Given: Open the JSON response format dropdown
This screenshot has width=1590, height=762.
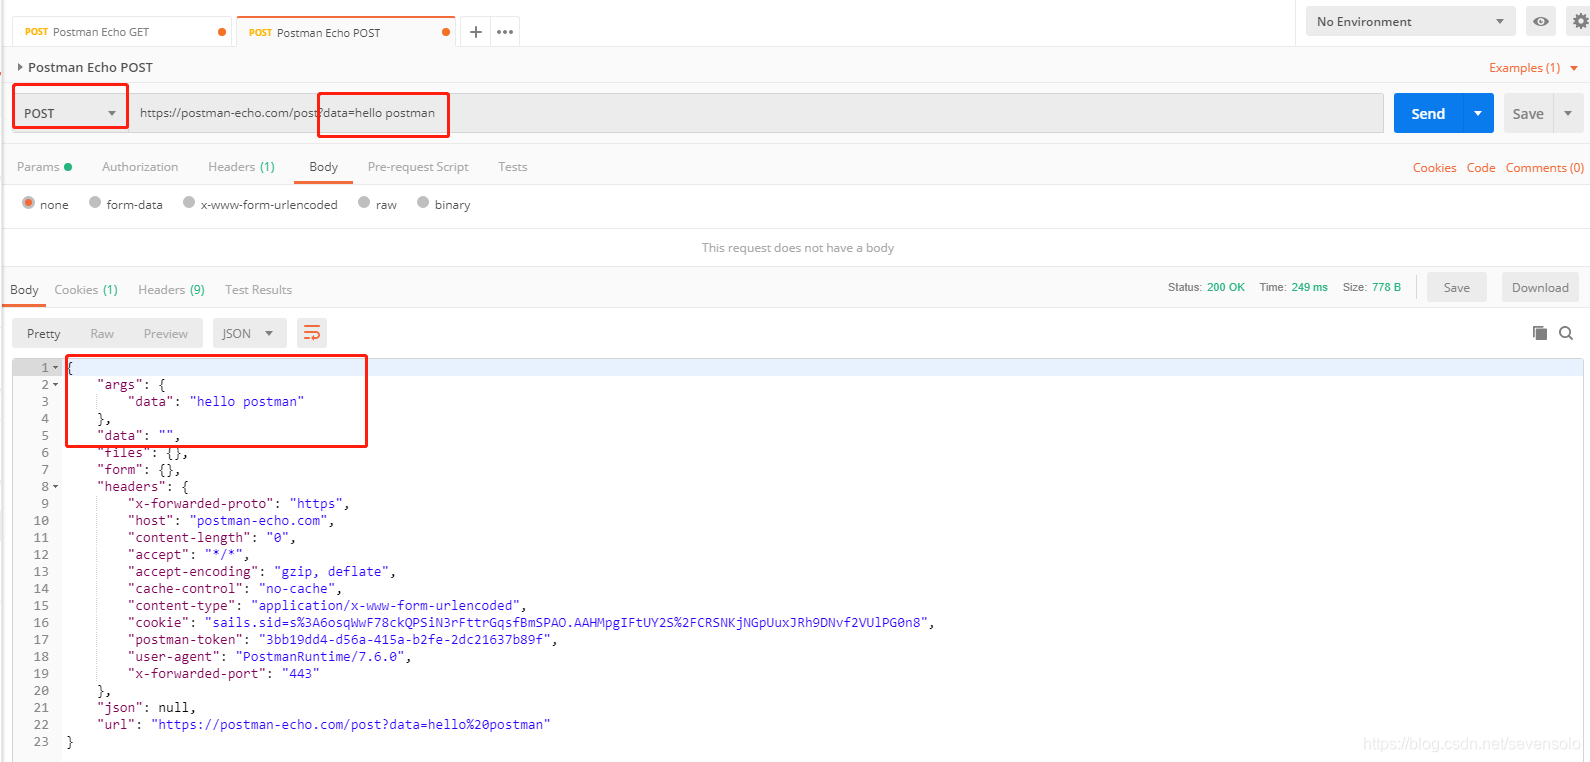Looking at the screenshot, I should pyautogui.click(x=249, y=333).
